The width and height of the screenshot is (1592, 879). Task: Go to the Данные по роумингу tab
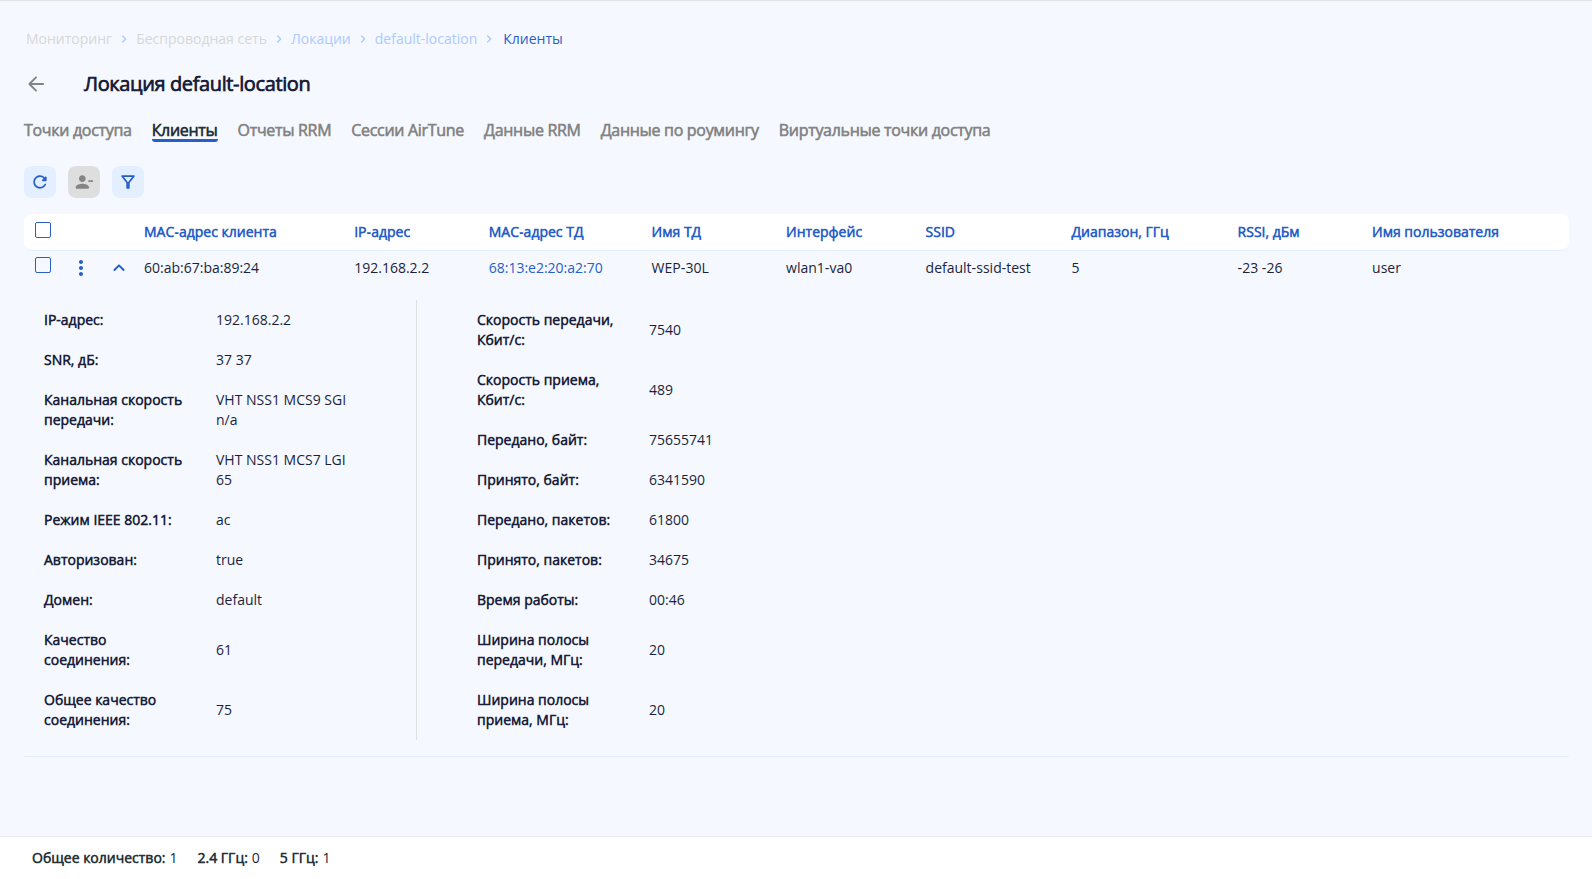click(x=679, y=131)
